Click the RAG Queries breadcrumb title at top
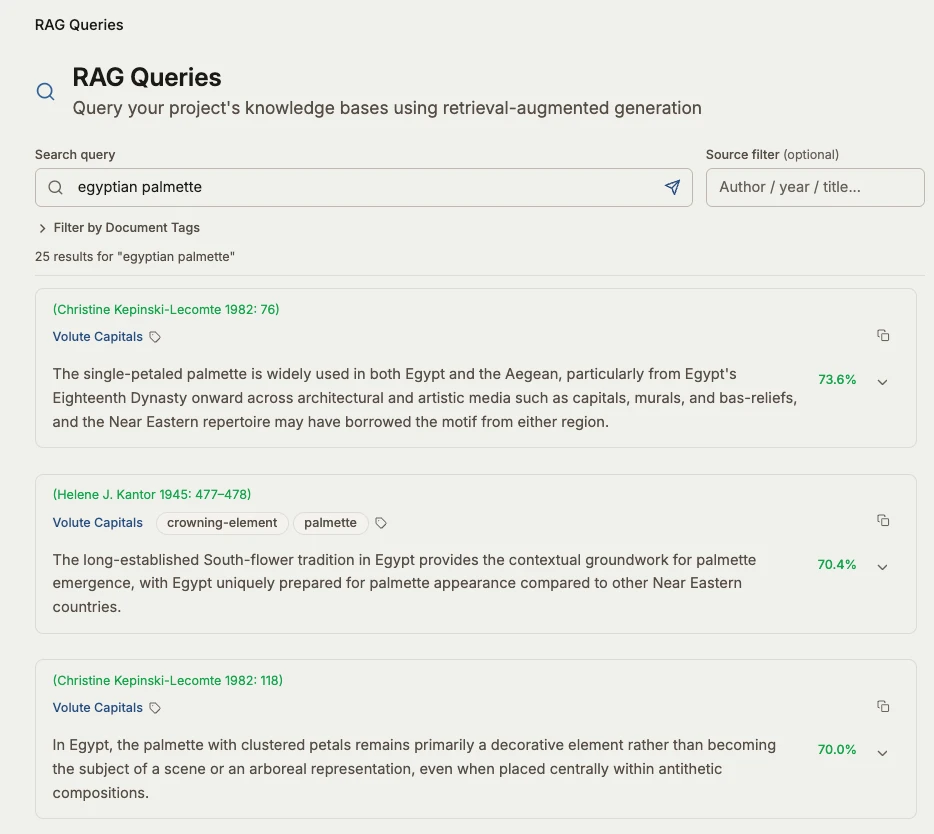Screen dimensions: 934x834 (79, 25)
